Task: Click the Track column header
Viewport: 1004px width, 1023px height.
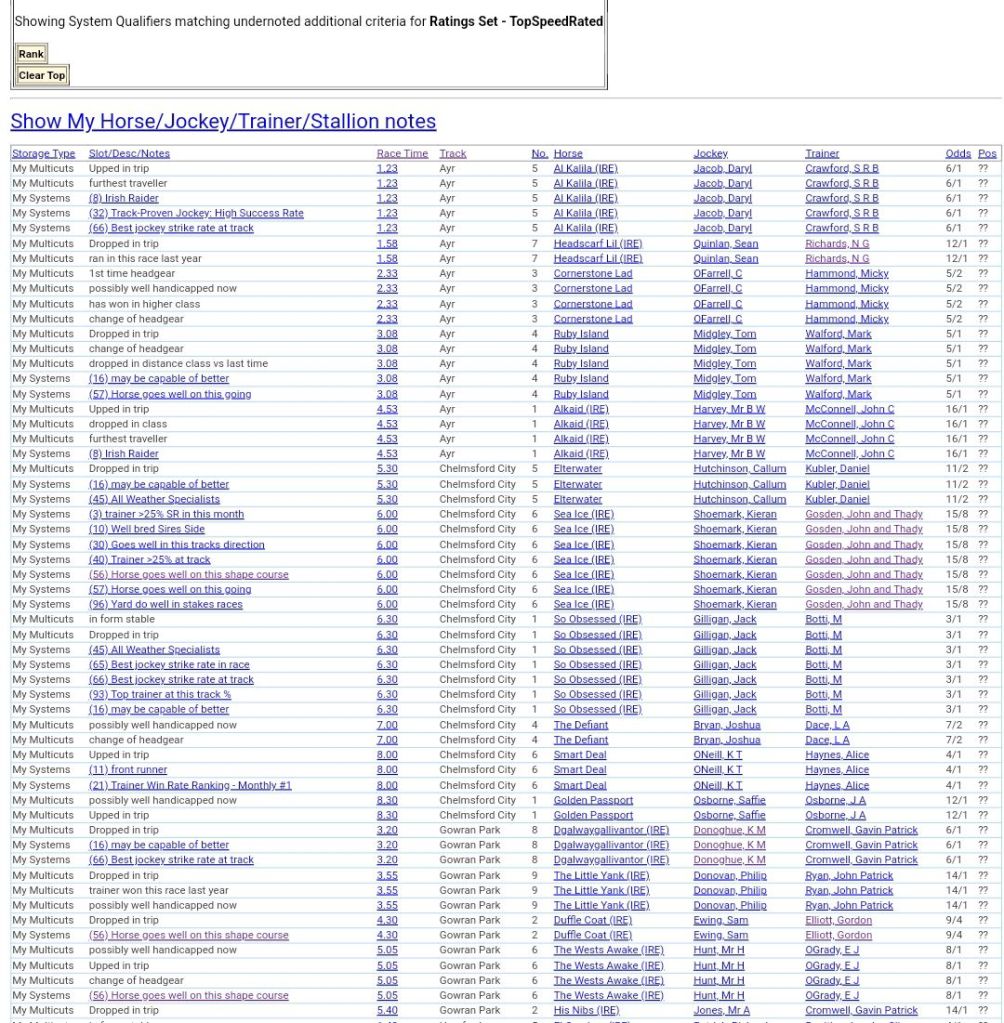Action: tap(452, 153)
